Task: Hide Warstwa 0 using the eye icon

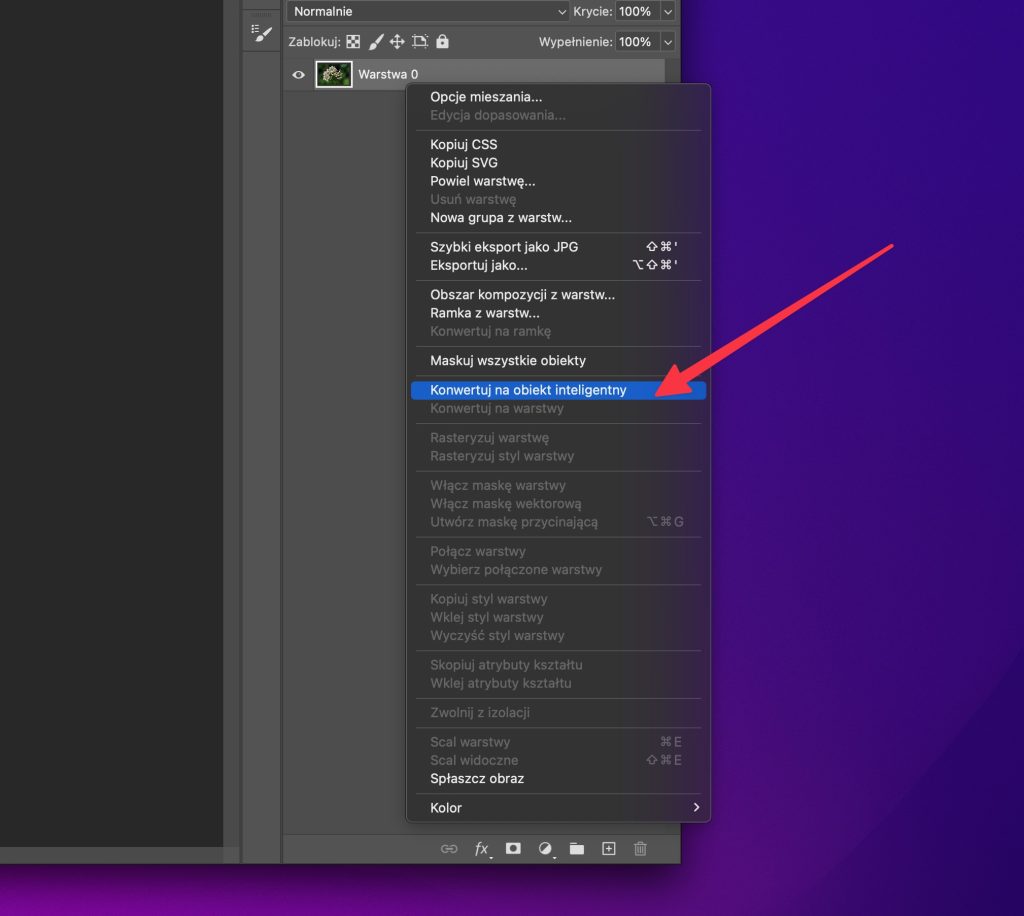Action: (298, 74)
